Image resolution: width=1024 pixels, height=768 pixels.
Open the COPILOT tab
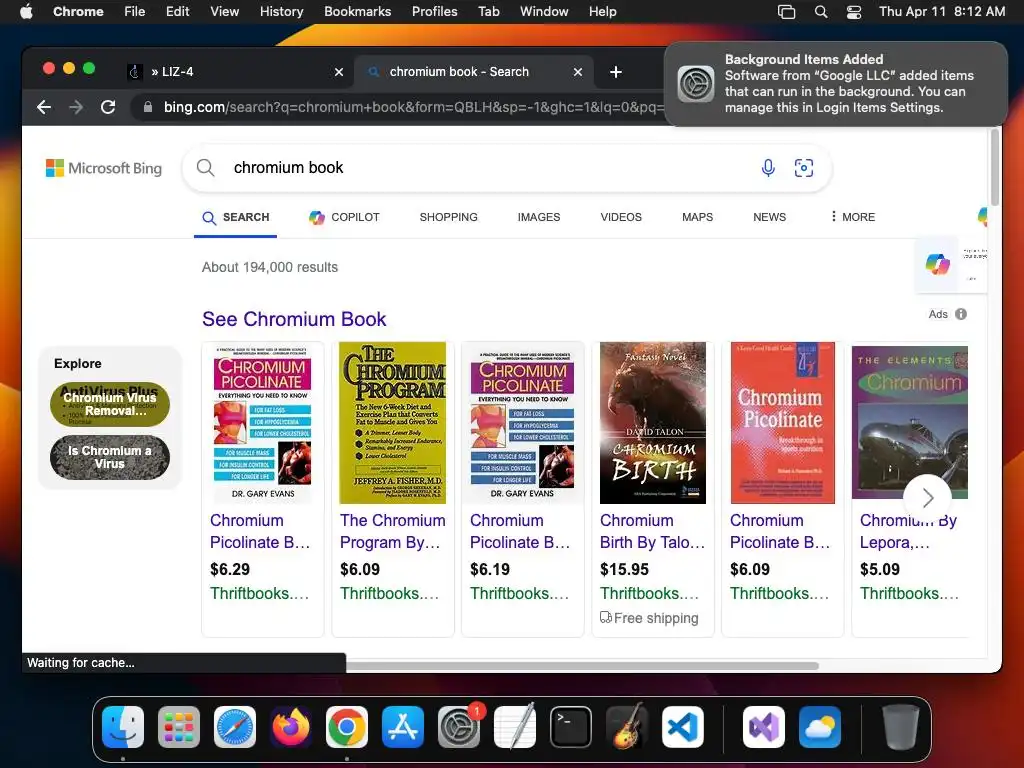(x=344, y=217)
